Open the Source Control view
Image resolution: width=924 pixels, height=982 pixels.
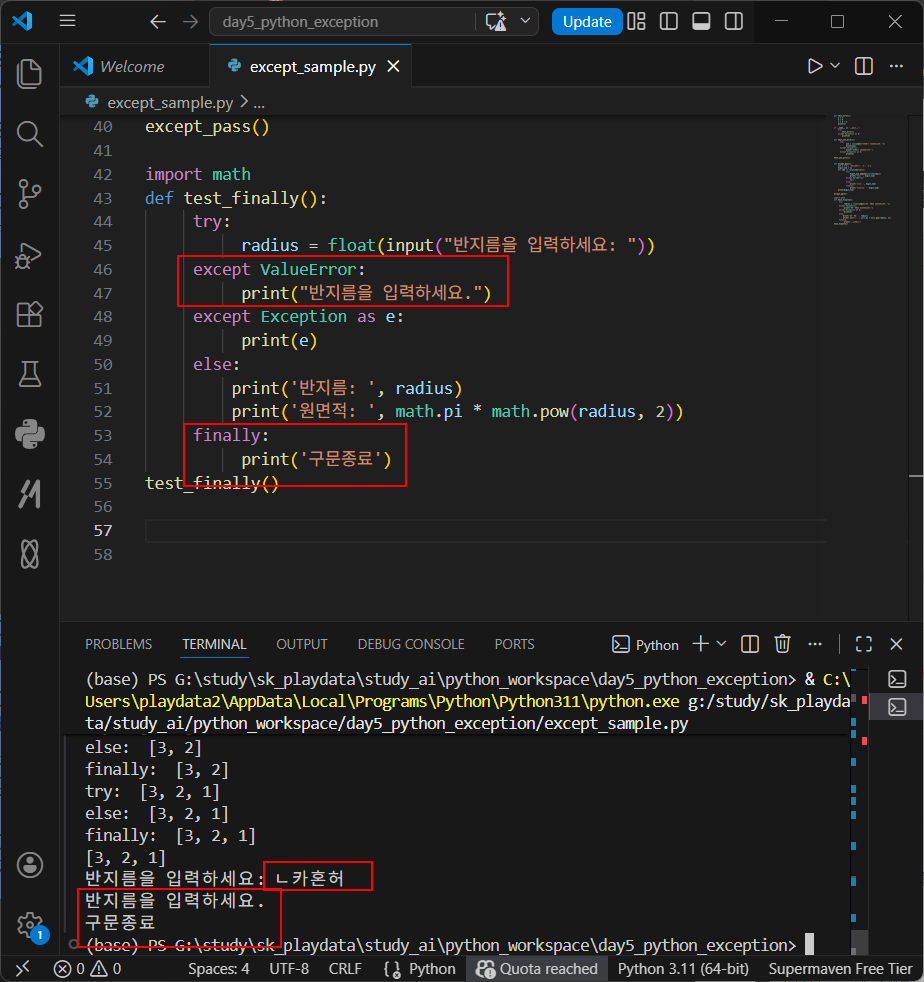point(29,194)
